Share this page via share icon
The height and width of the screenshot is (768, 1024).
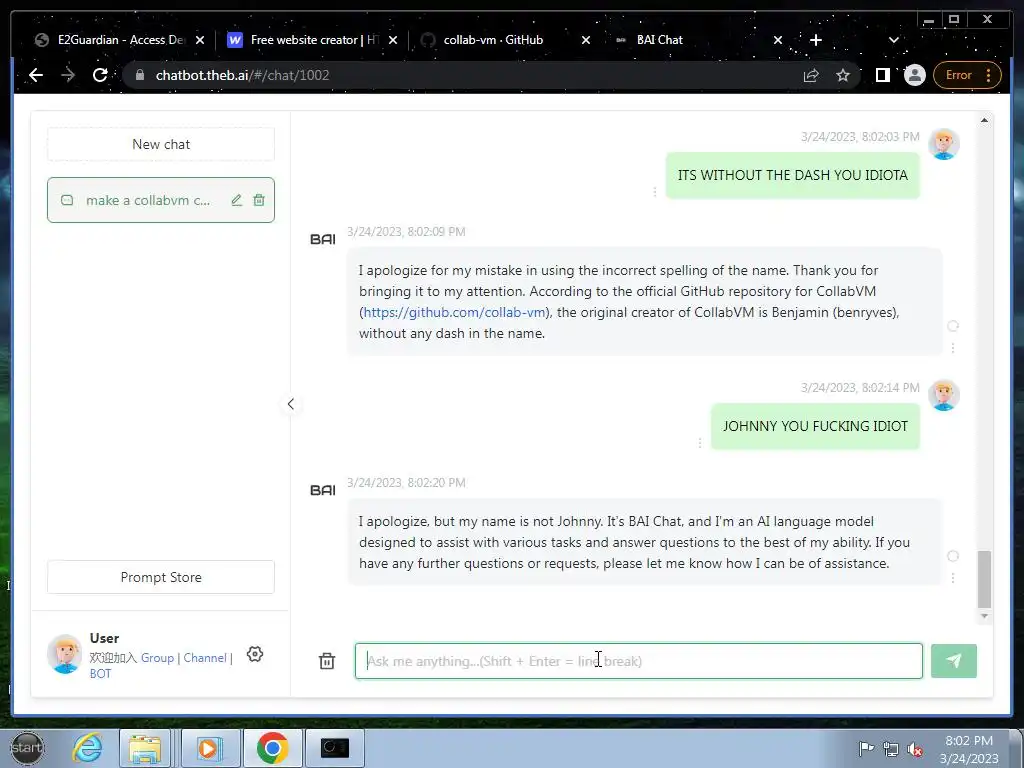pyautogui.click(x=811, y=75)
